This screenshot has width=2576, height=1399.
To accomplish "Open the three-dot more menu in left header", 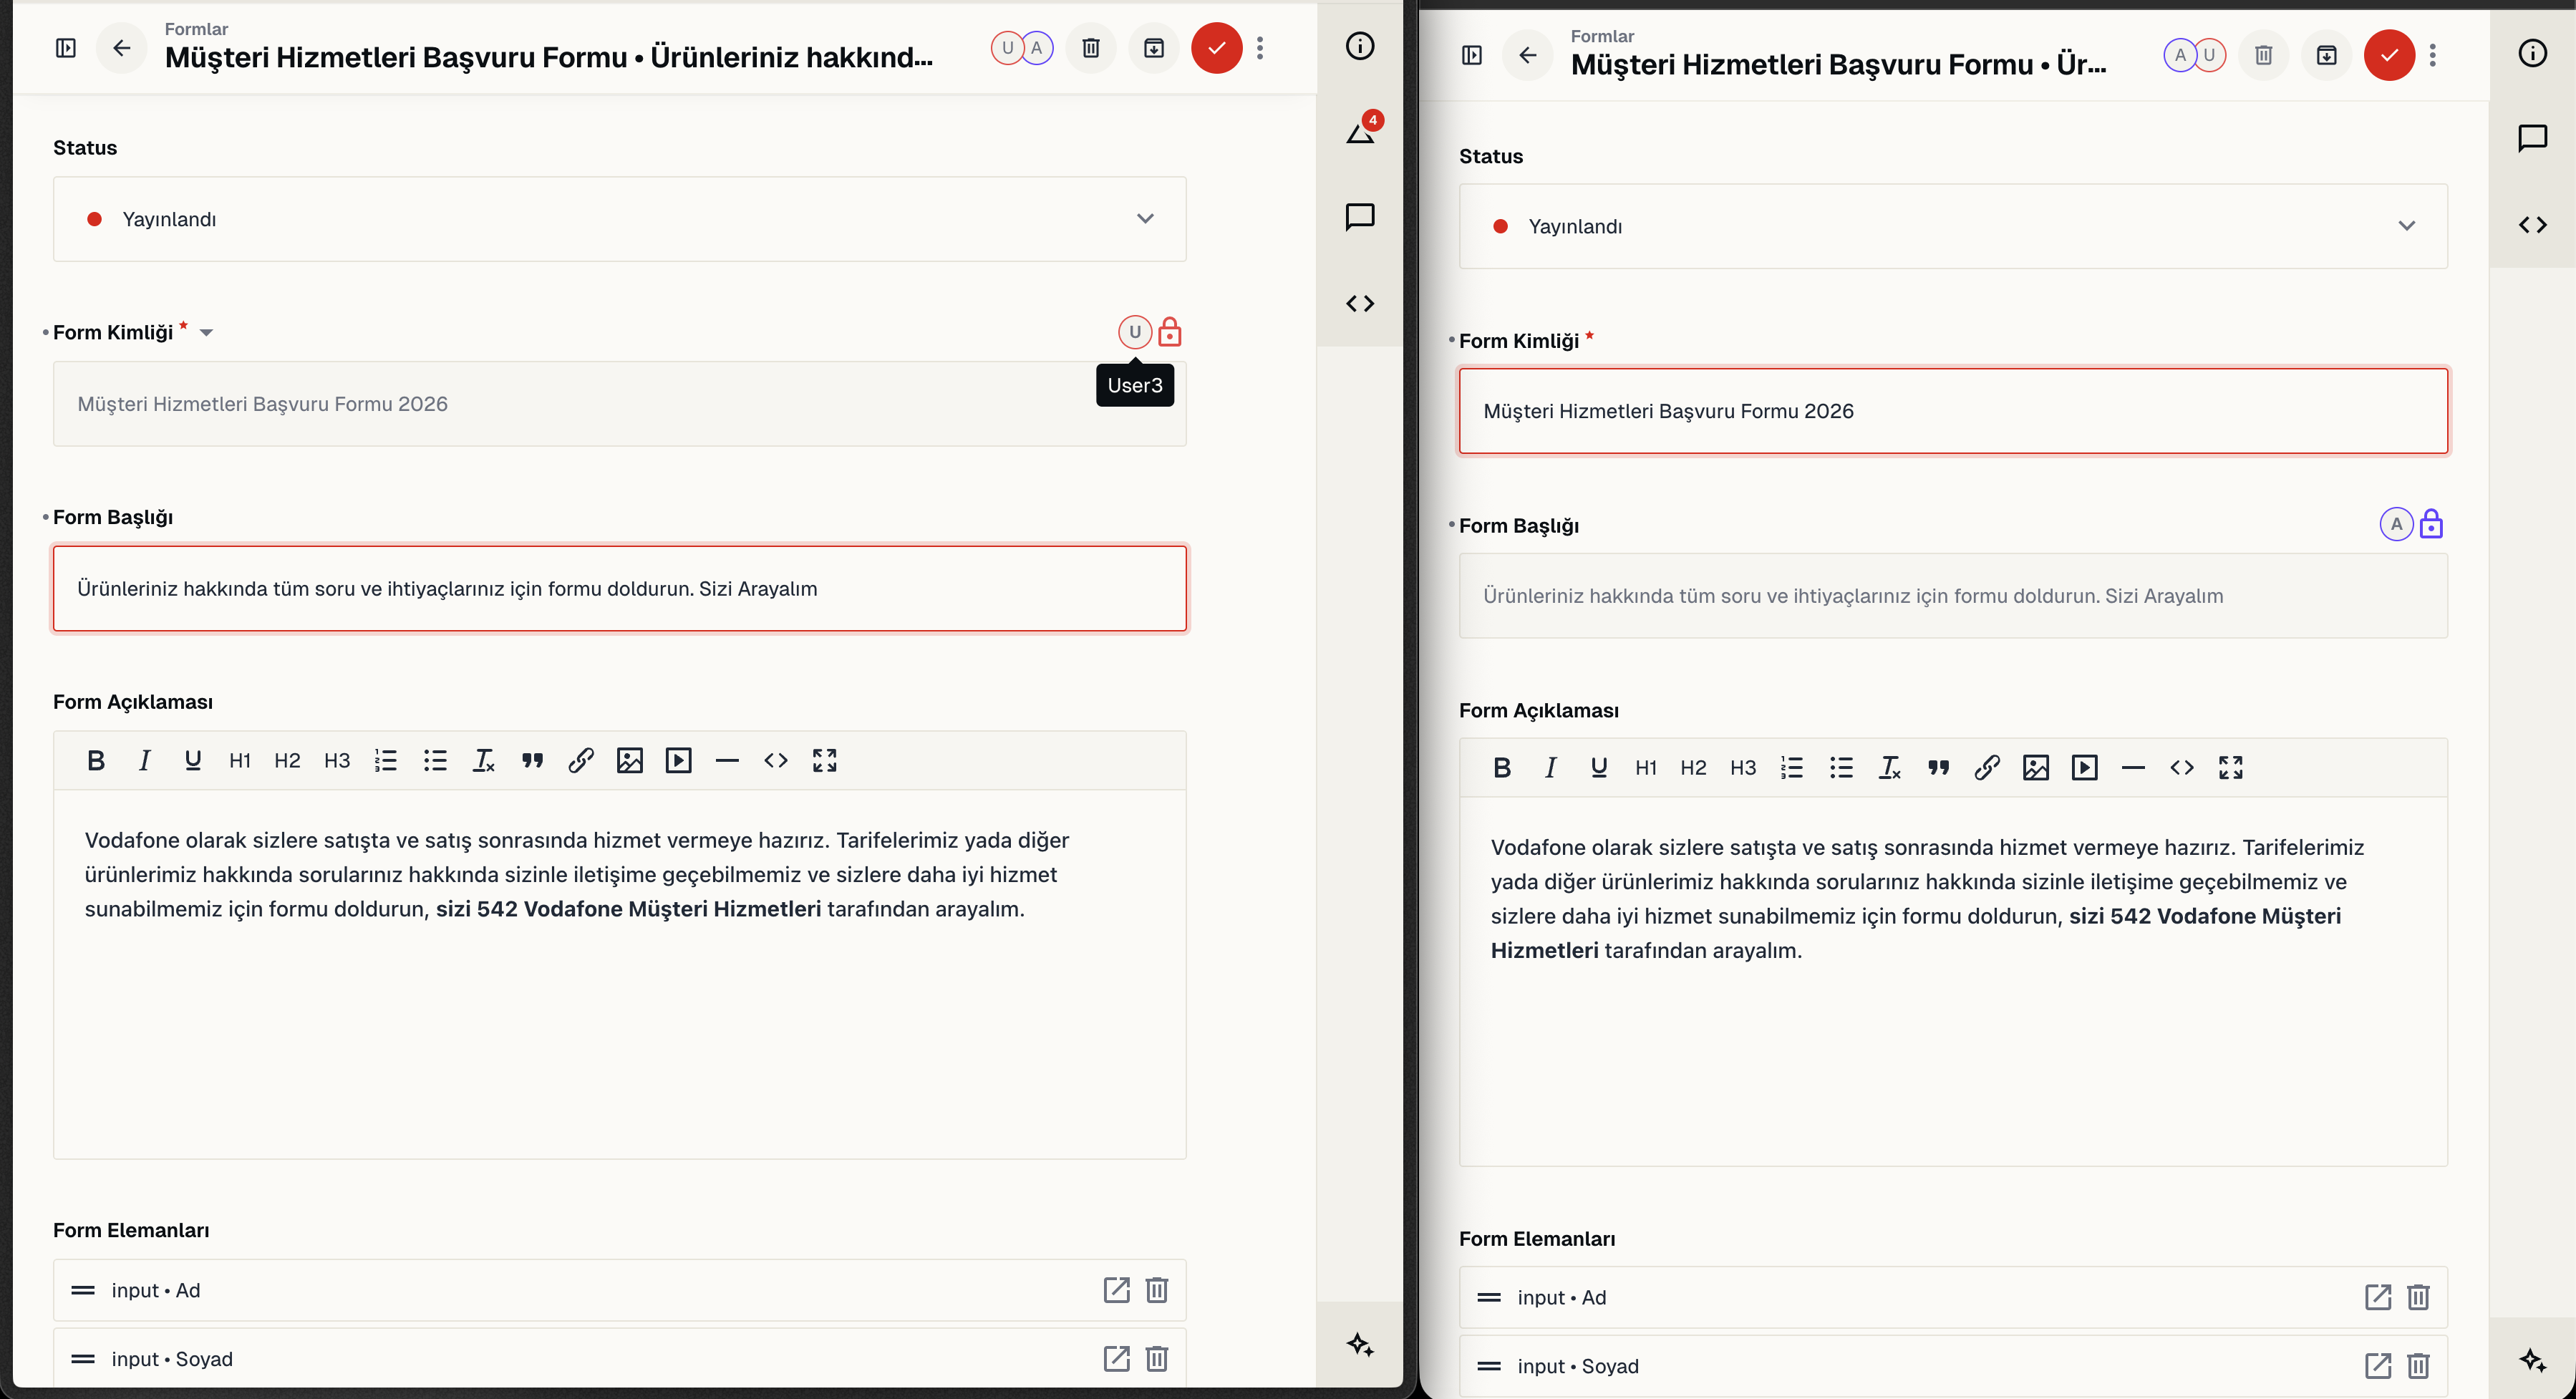I will pyautogui.click(x=1260, y=48).
